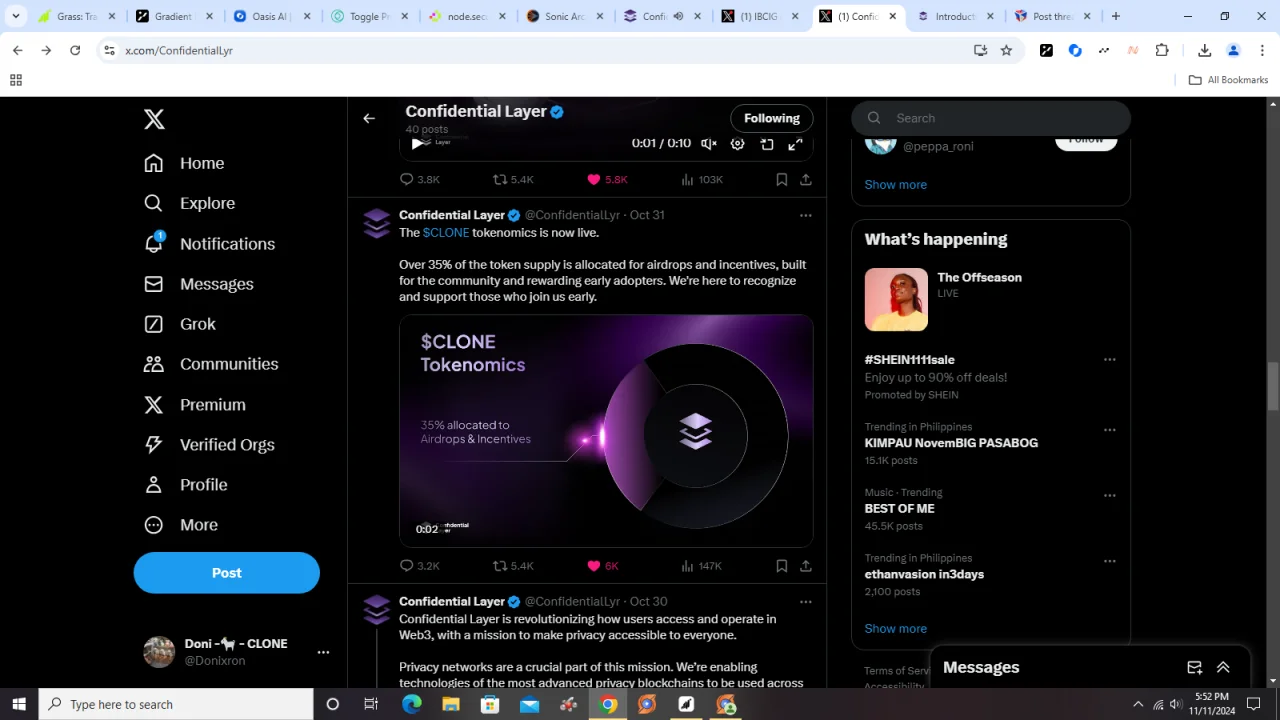Click the Windows taskbar search box
Viewport: 1280px width, 720px height.
coord(176,704)
